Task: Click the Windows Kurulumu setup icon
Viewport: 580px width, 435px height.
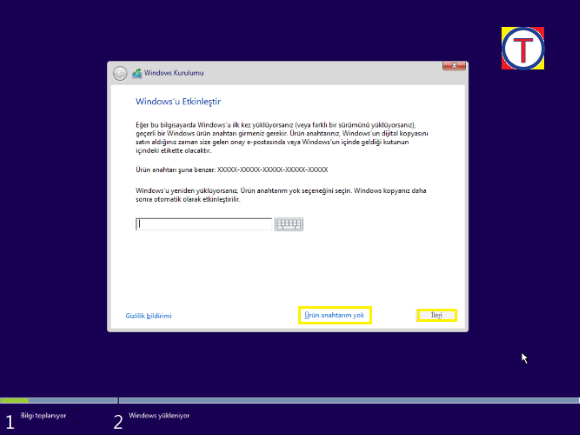Action: [x=137, y=73]
